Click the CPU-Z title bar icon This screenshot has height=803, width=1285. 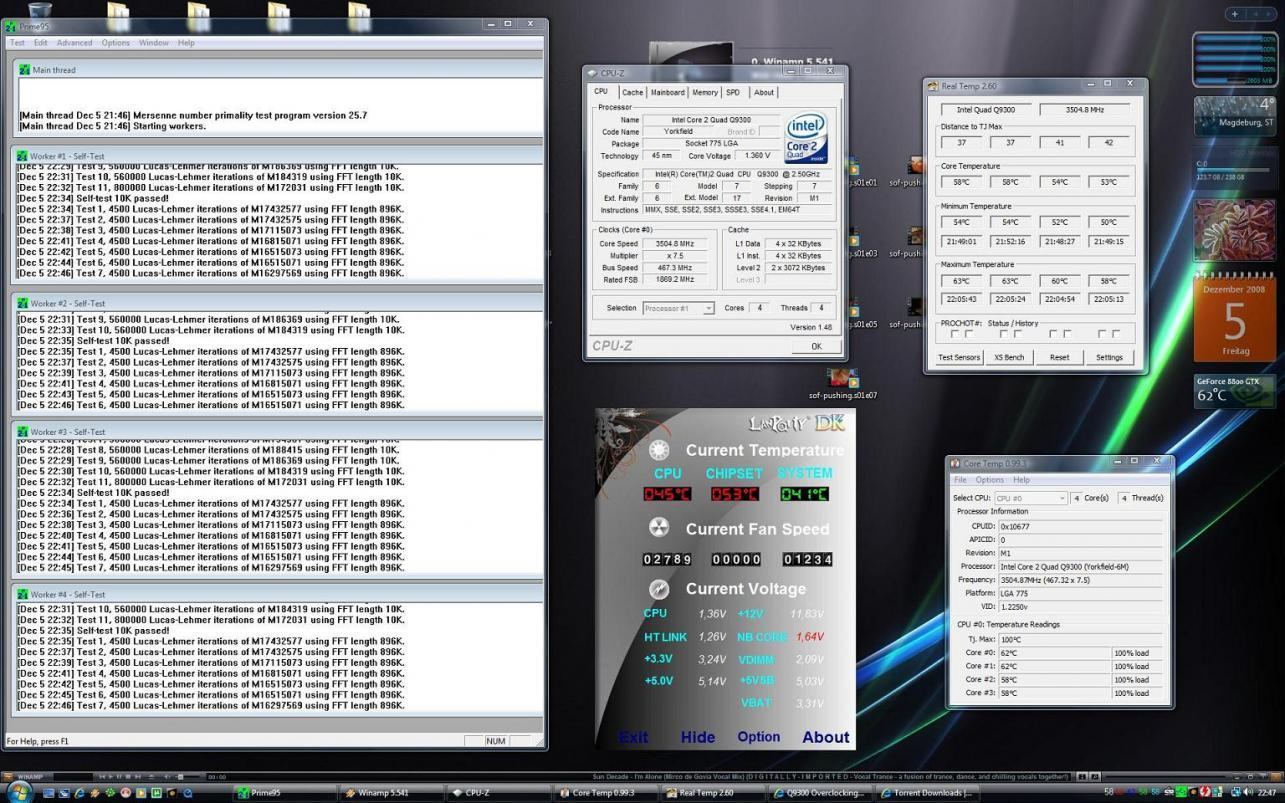tap(593, 73)
